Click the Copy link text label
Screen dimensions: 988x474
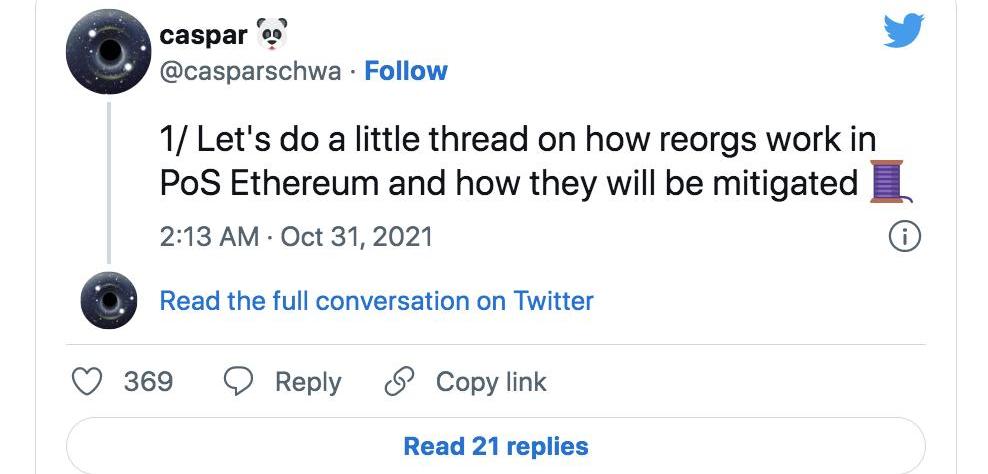(491, 382)
